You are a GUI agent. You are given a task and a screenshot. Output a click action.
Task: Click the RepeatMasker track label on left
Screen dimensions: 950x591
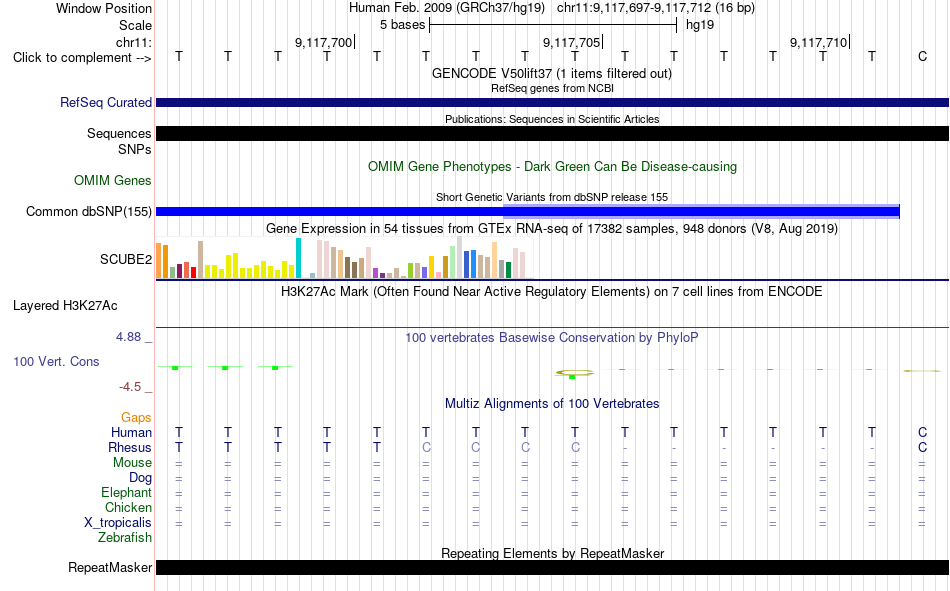[110, 567]
